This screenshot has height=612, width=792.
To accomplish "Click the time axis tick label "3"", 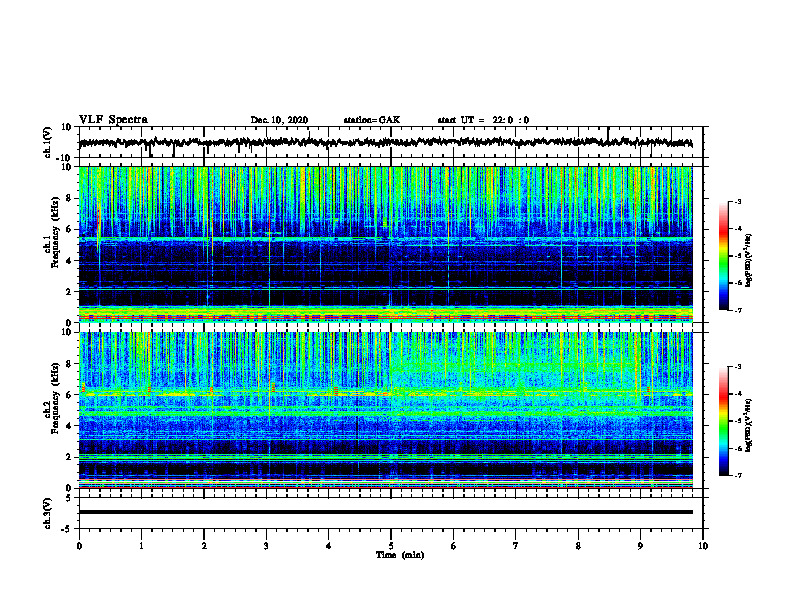I will tap(266, 546).
